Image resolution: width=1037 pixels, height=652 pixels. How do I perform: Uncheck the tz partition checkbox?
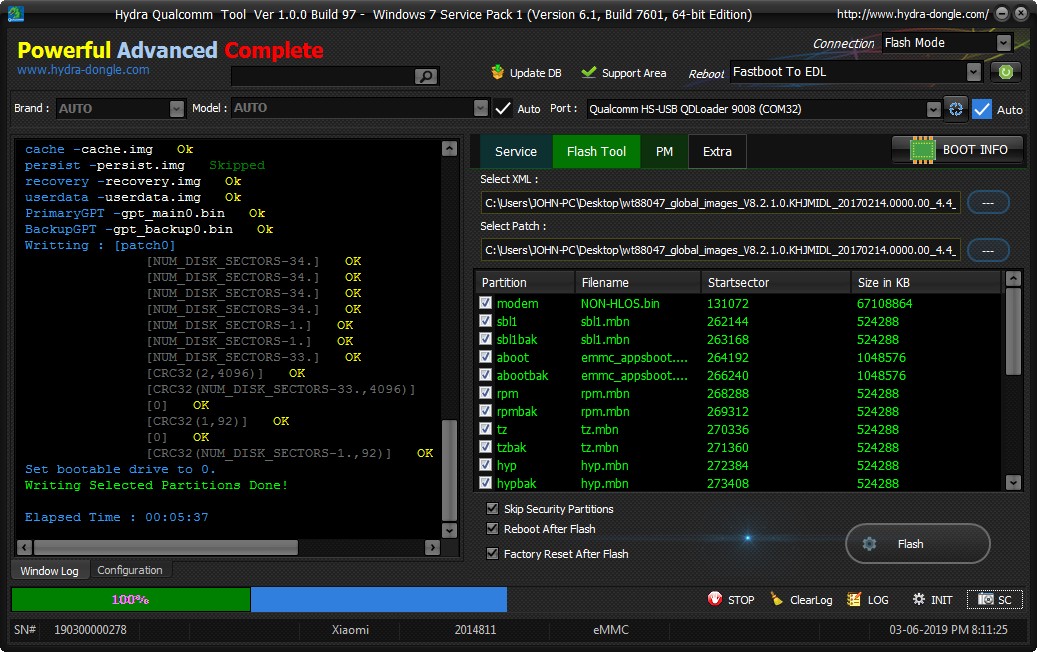485,428
